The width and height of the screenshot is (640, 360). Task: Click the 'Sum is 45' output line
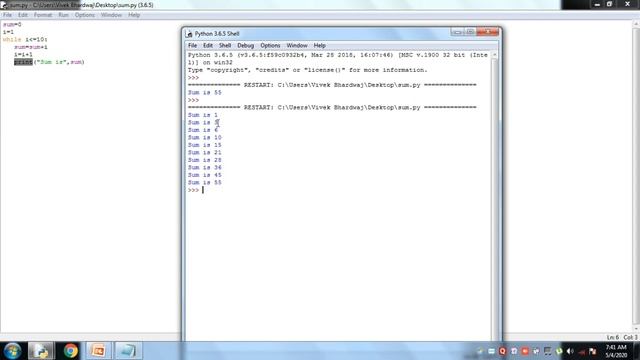point(204,175)
